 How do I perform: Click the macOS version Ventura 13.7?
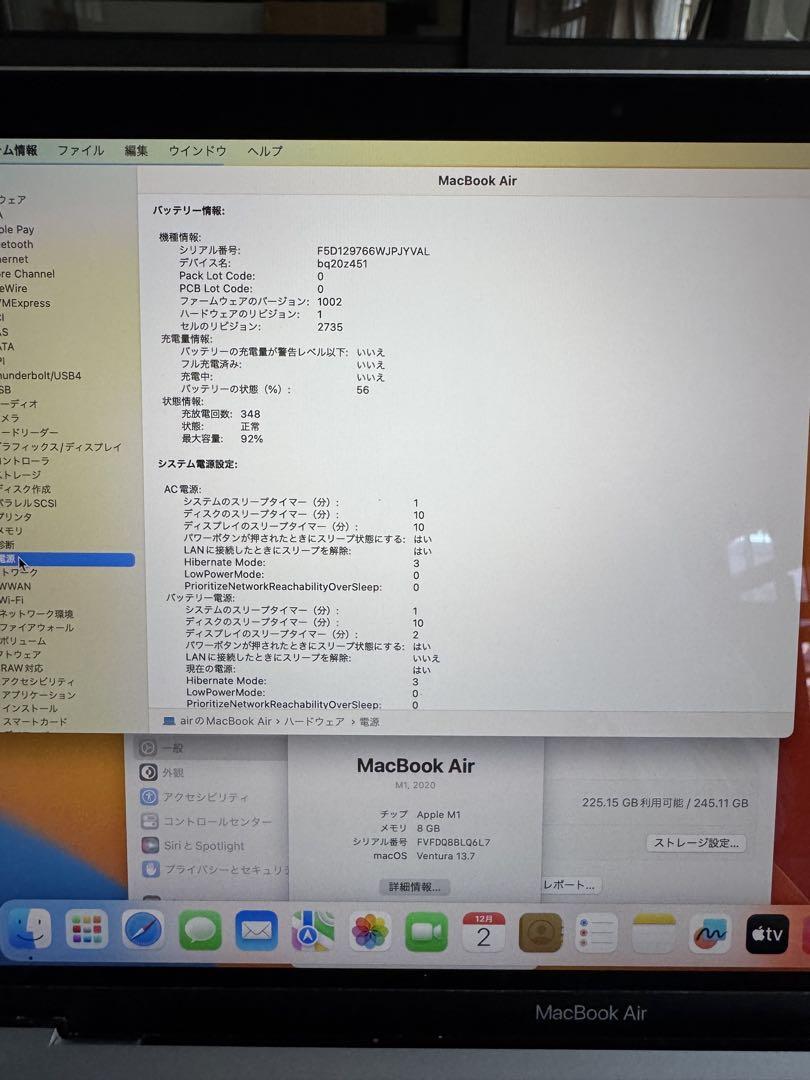[446, 856]
